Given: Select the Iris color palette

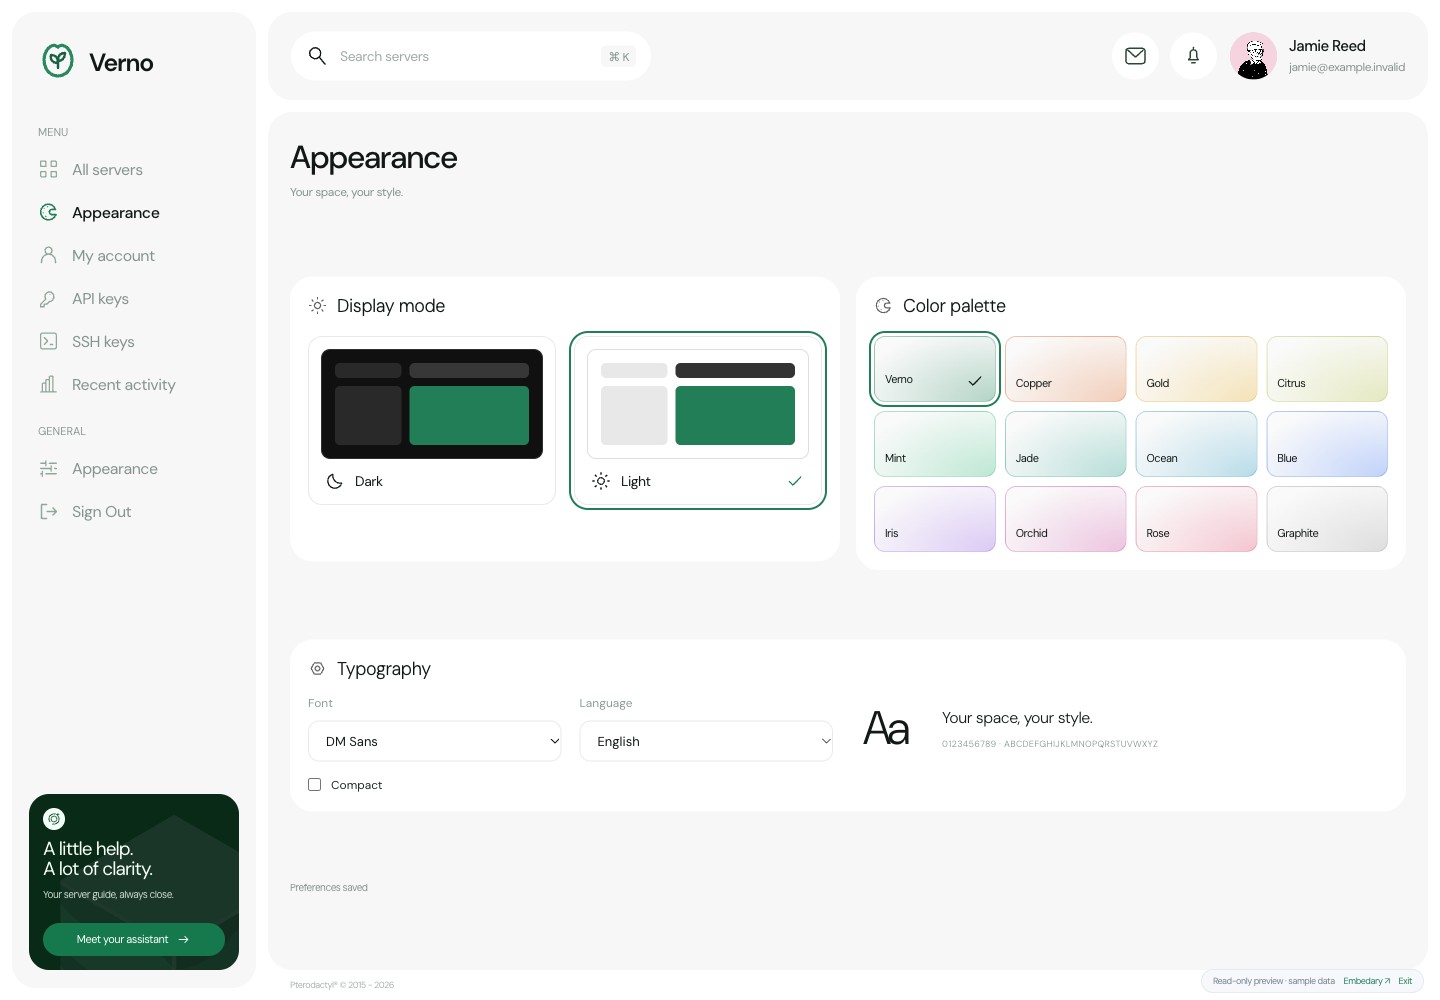Looking at the screenshot, I should click(x=935, y=519).
